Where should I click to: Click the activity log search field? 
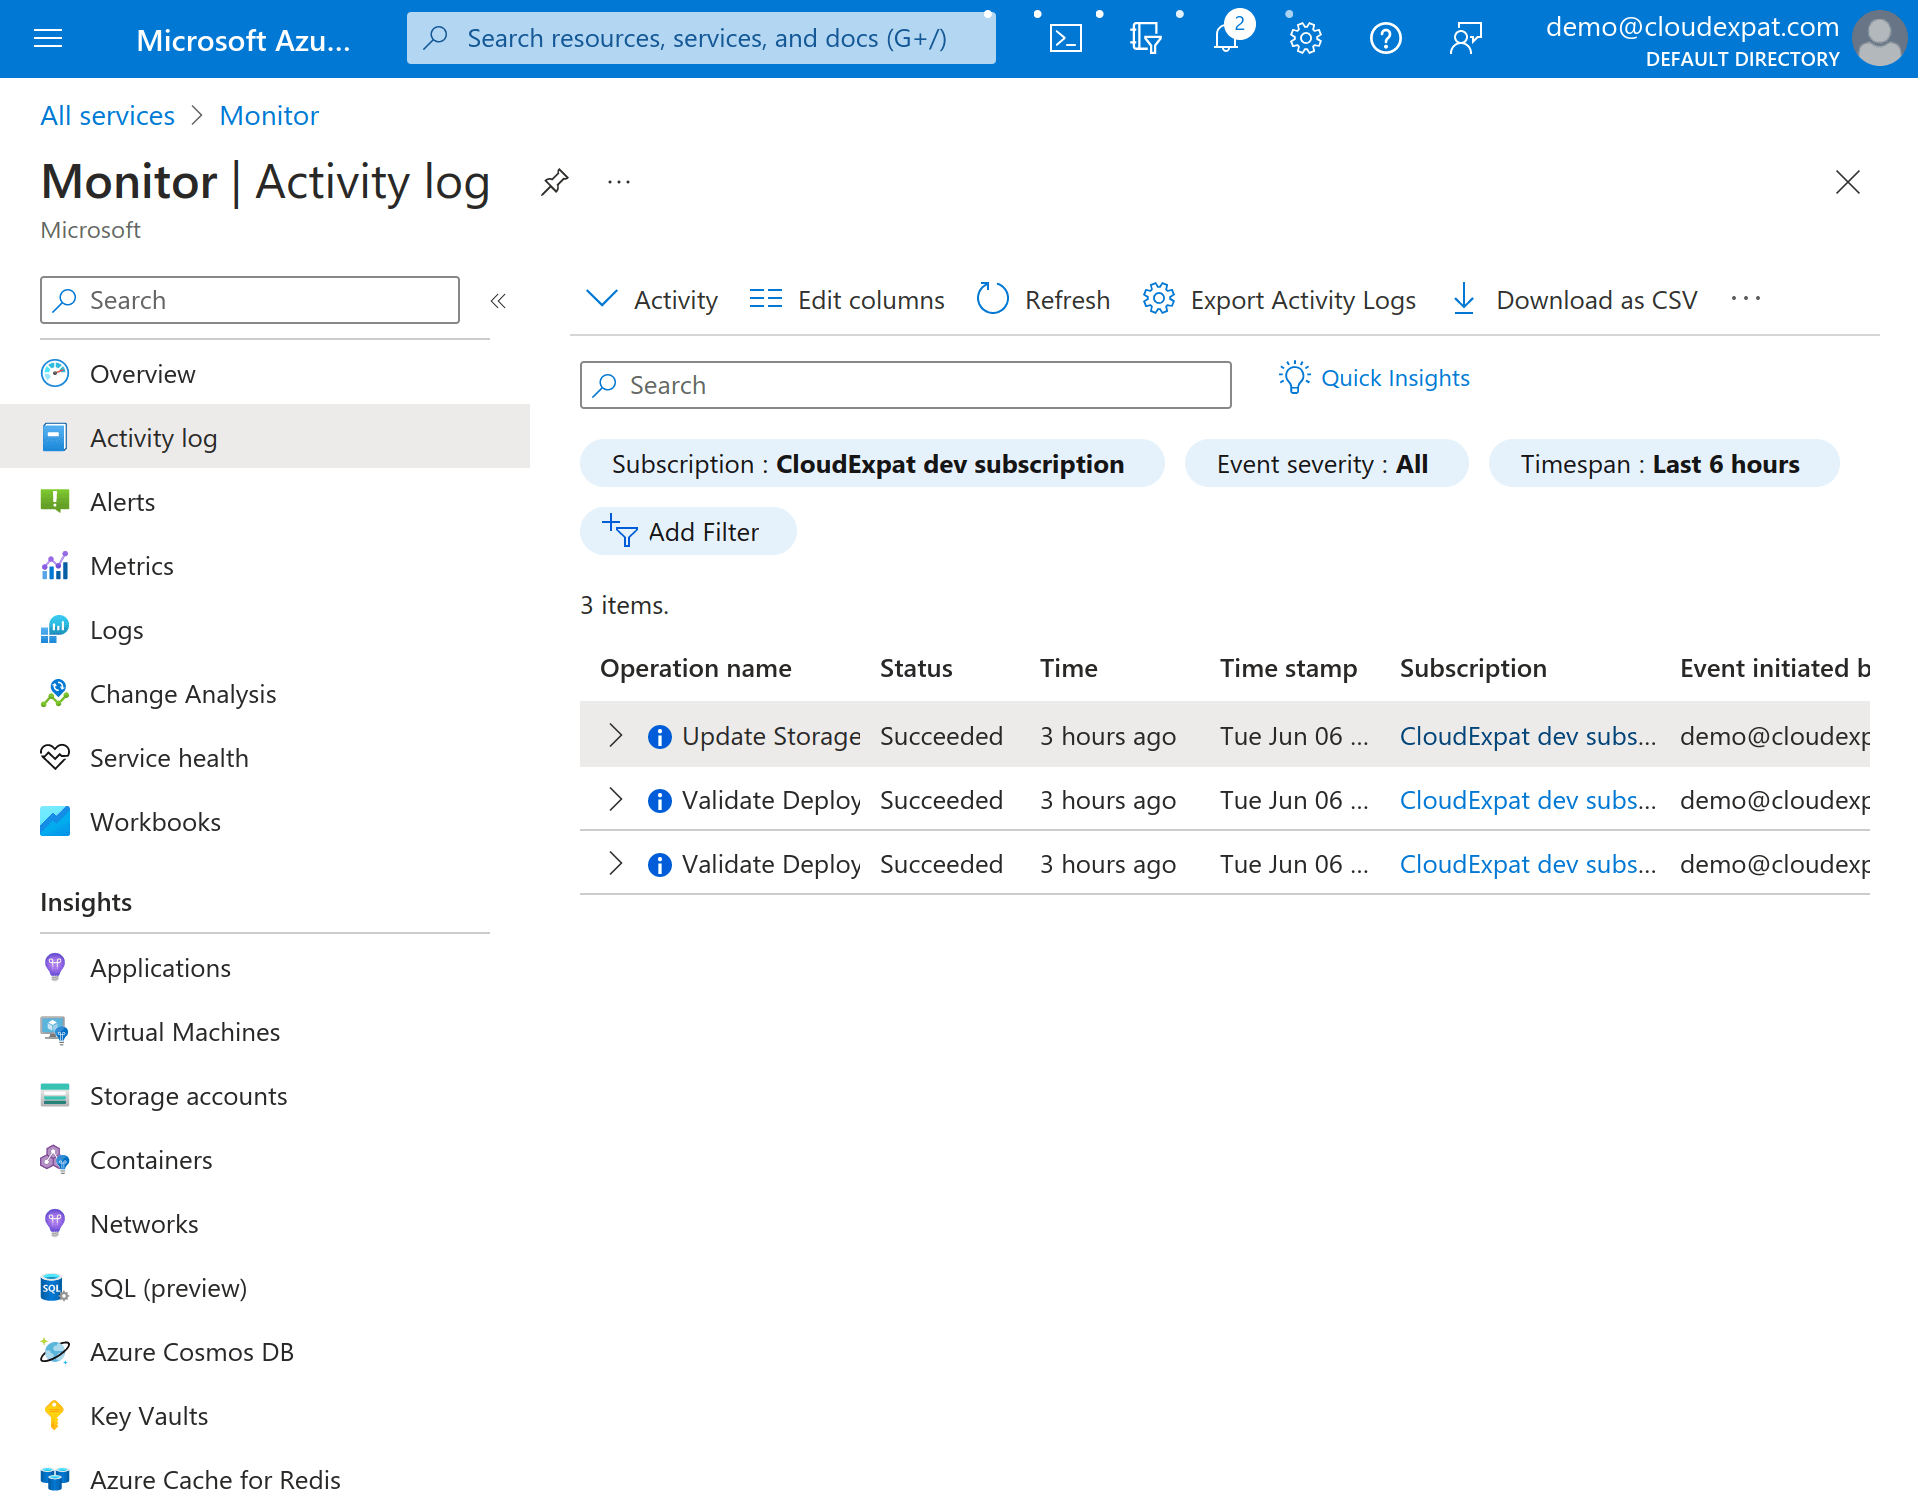906,385
